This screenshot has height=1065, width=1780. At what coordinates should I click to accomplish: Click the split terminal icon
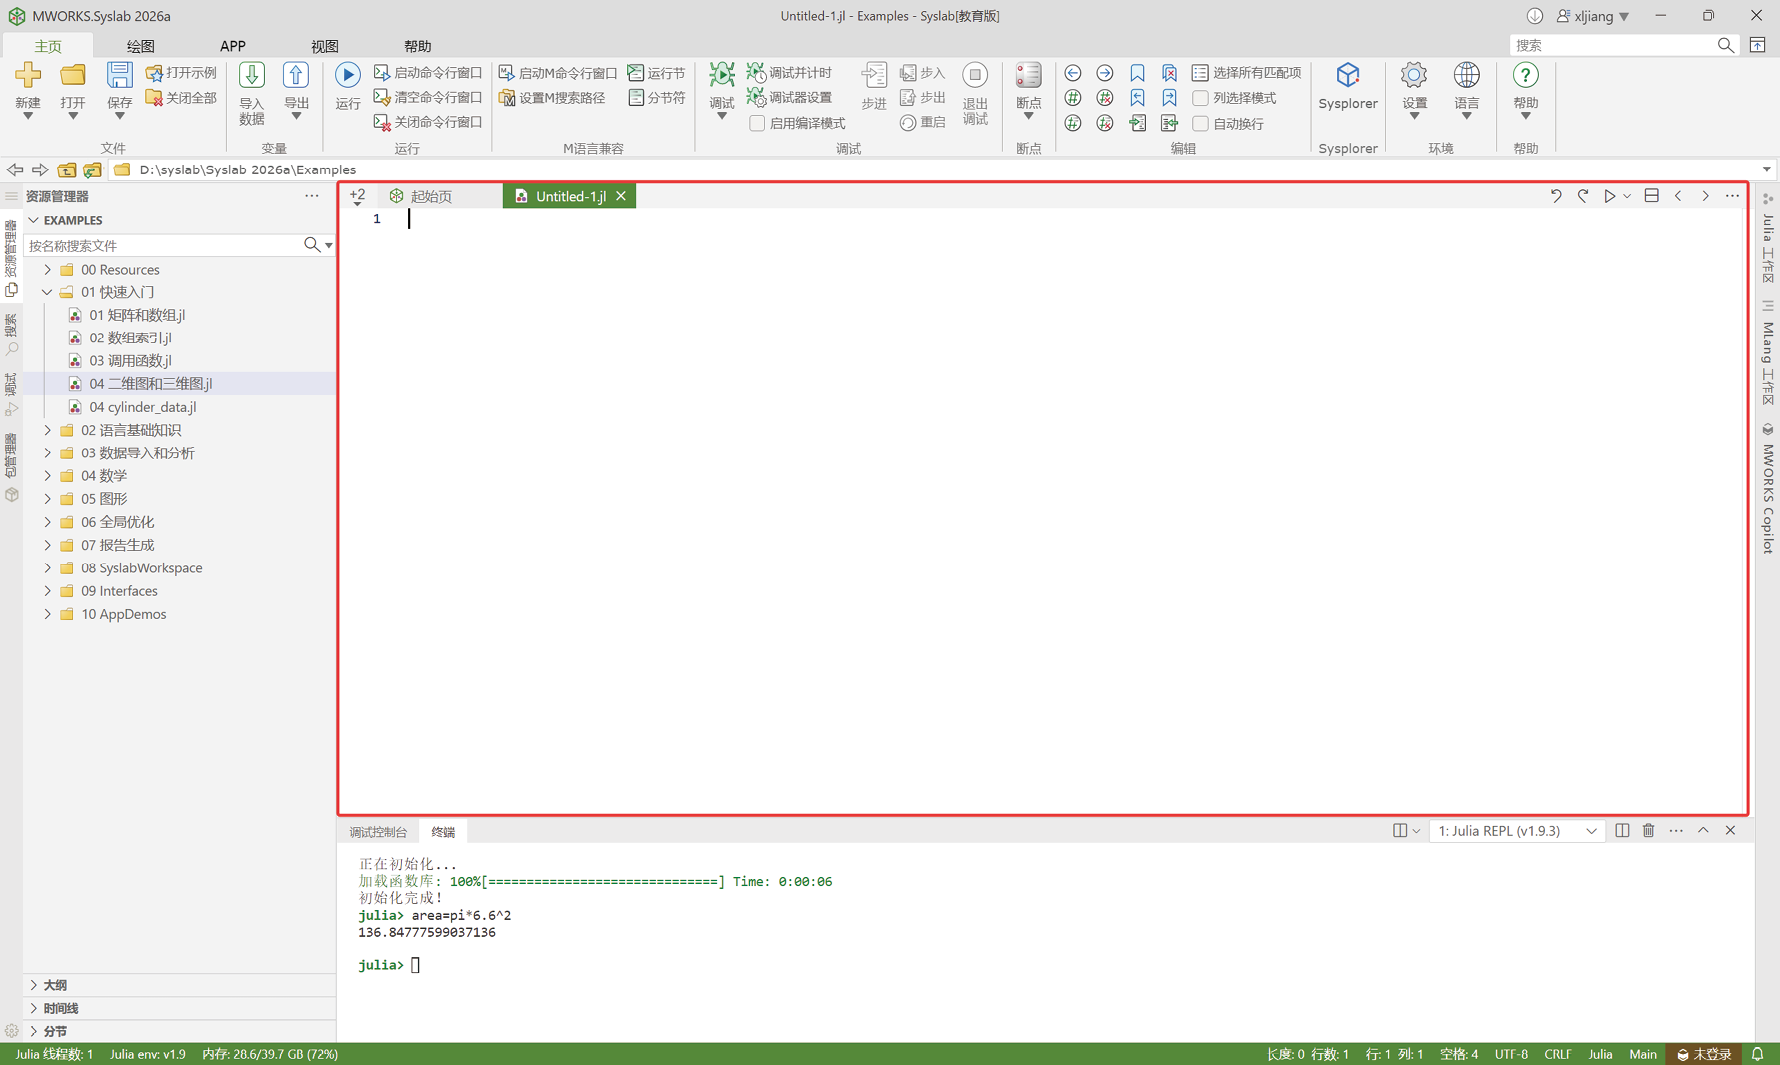pyautogui.click(x=1622, y=831)
